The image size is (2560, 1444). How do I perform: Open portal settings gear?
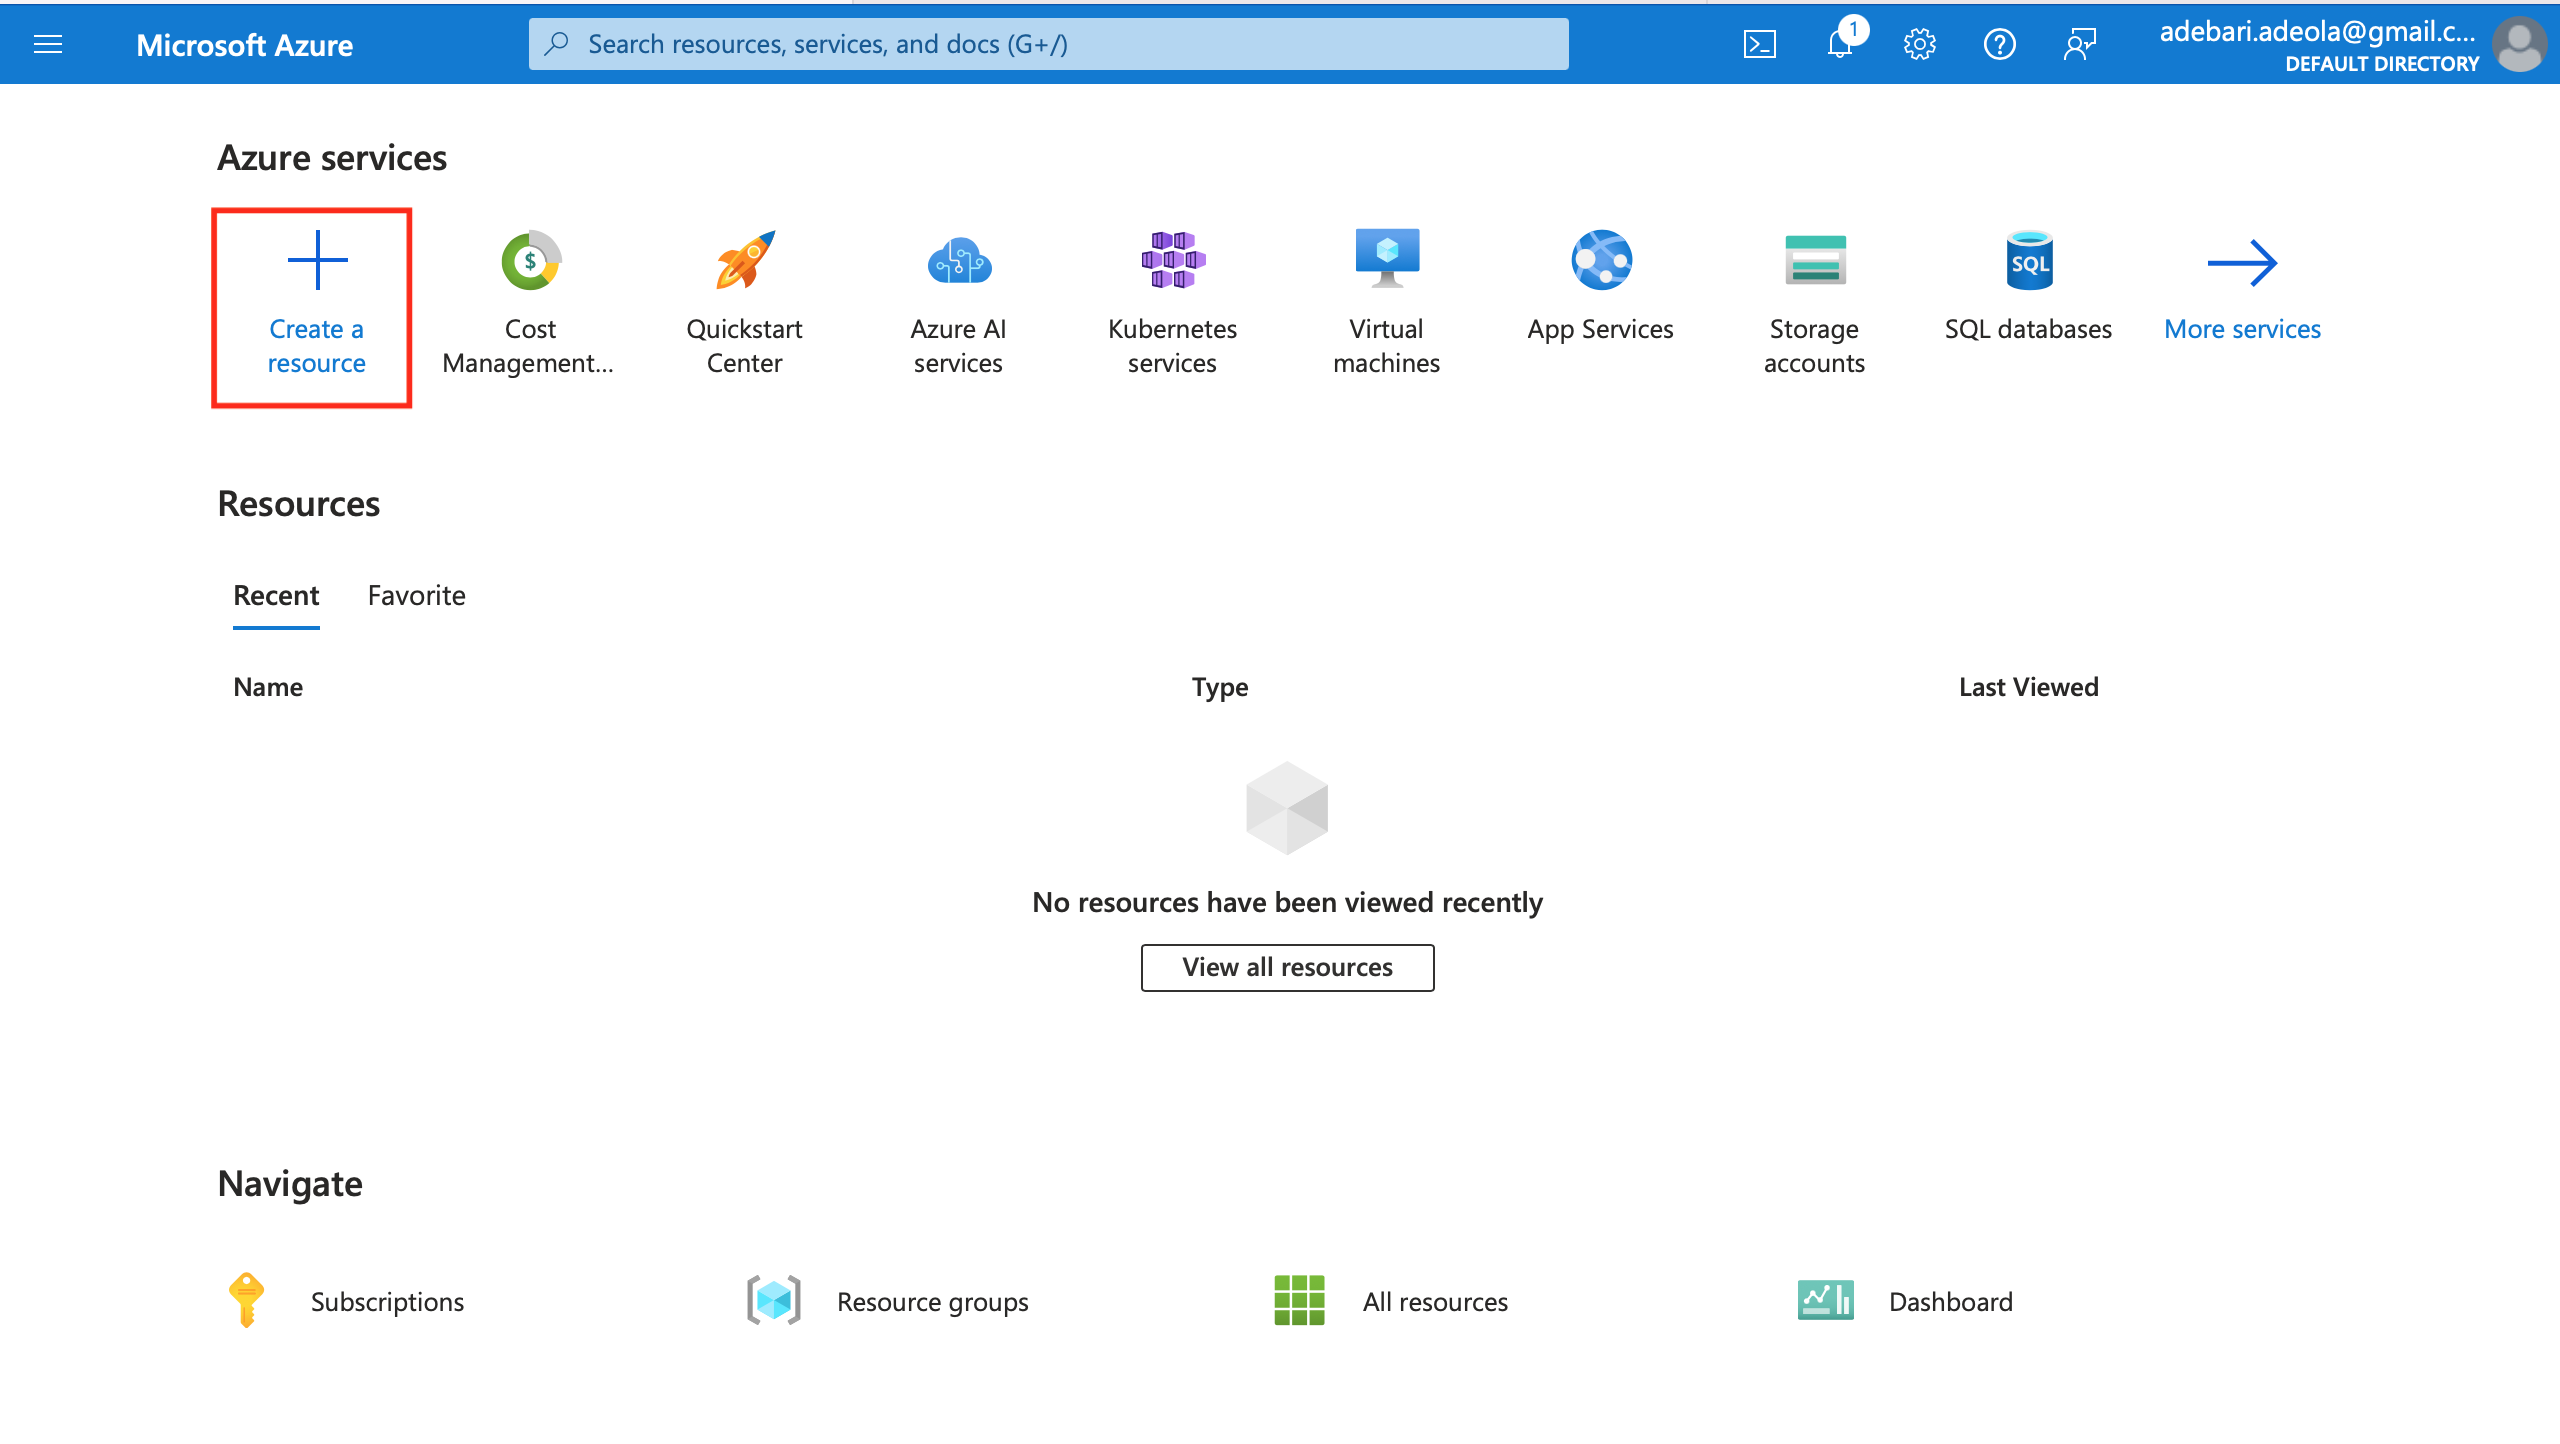1919,44
